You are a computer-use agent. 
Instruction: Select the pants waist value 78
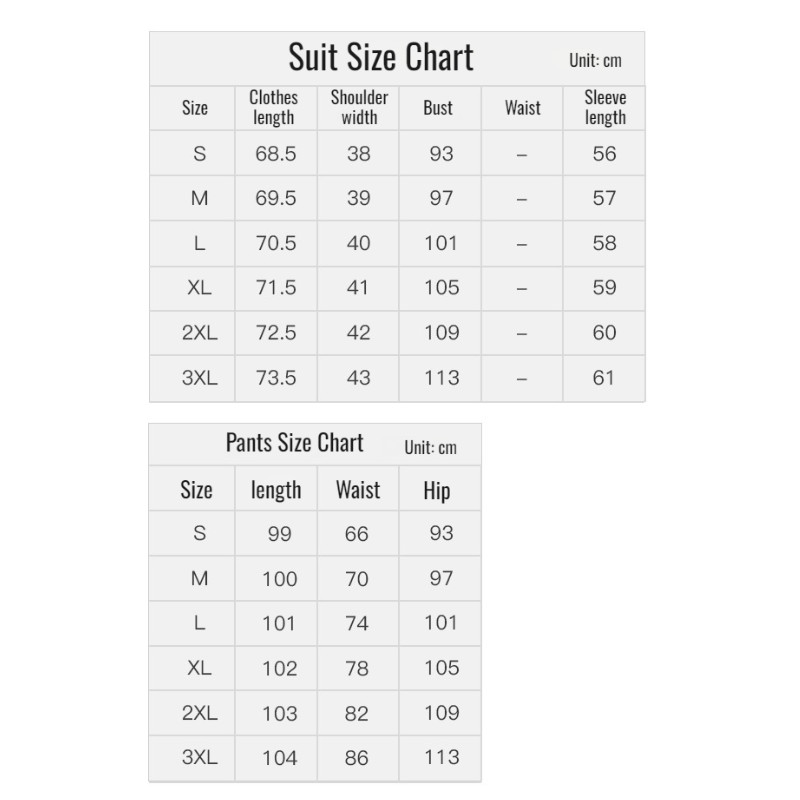[x=357, y=668]
